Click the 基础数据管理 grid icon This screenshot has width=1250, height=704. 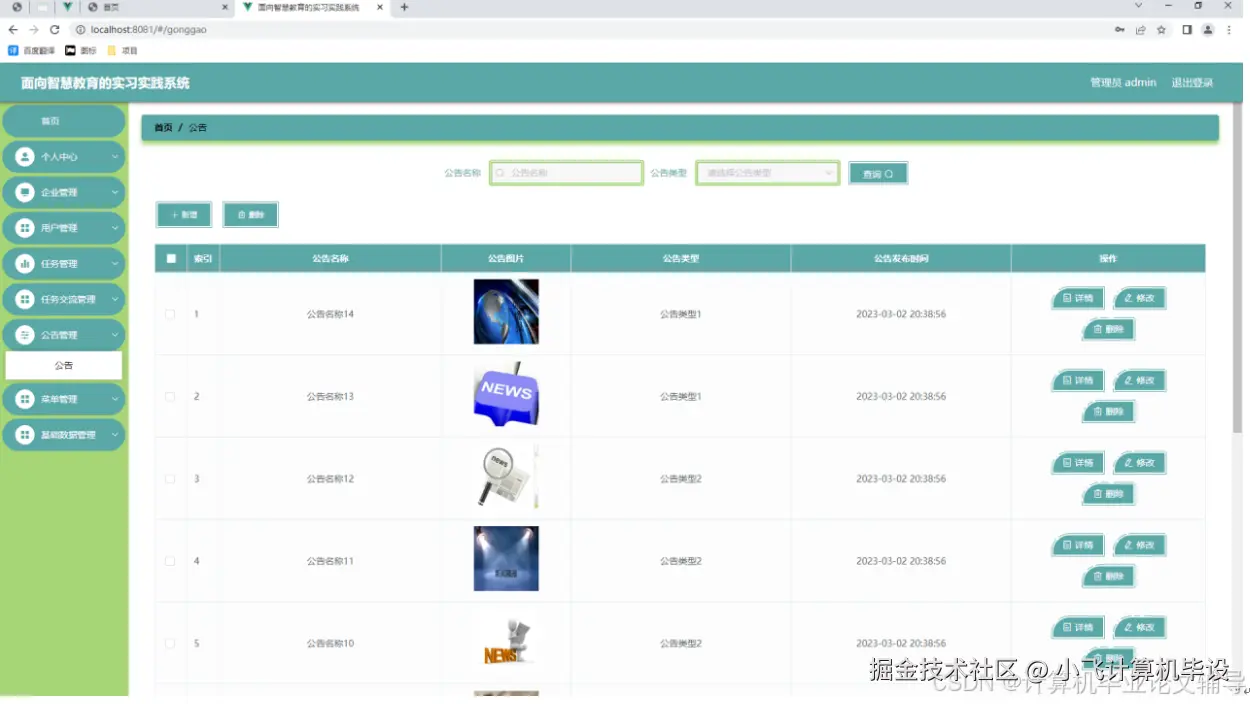(25, 435)
